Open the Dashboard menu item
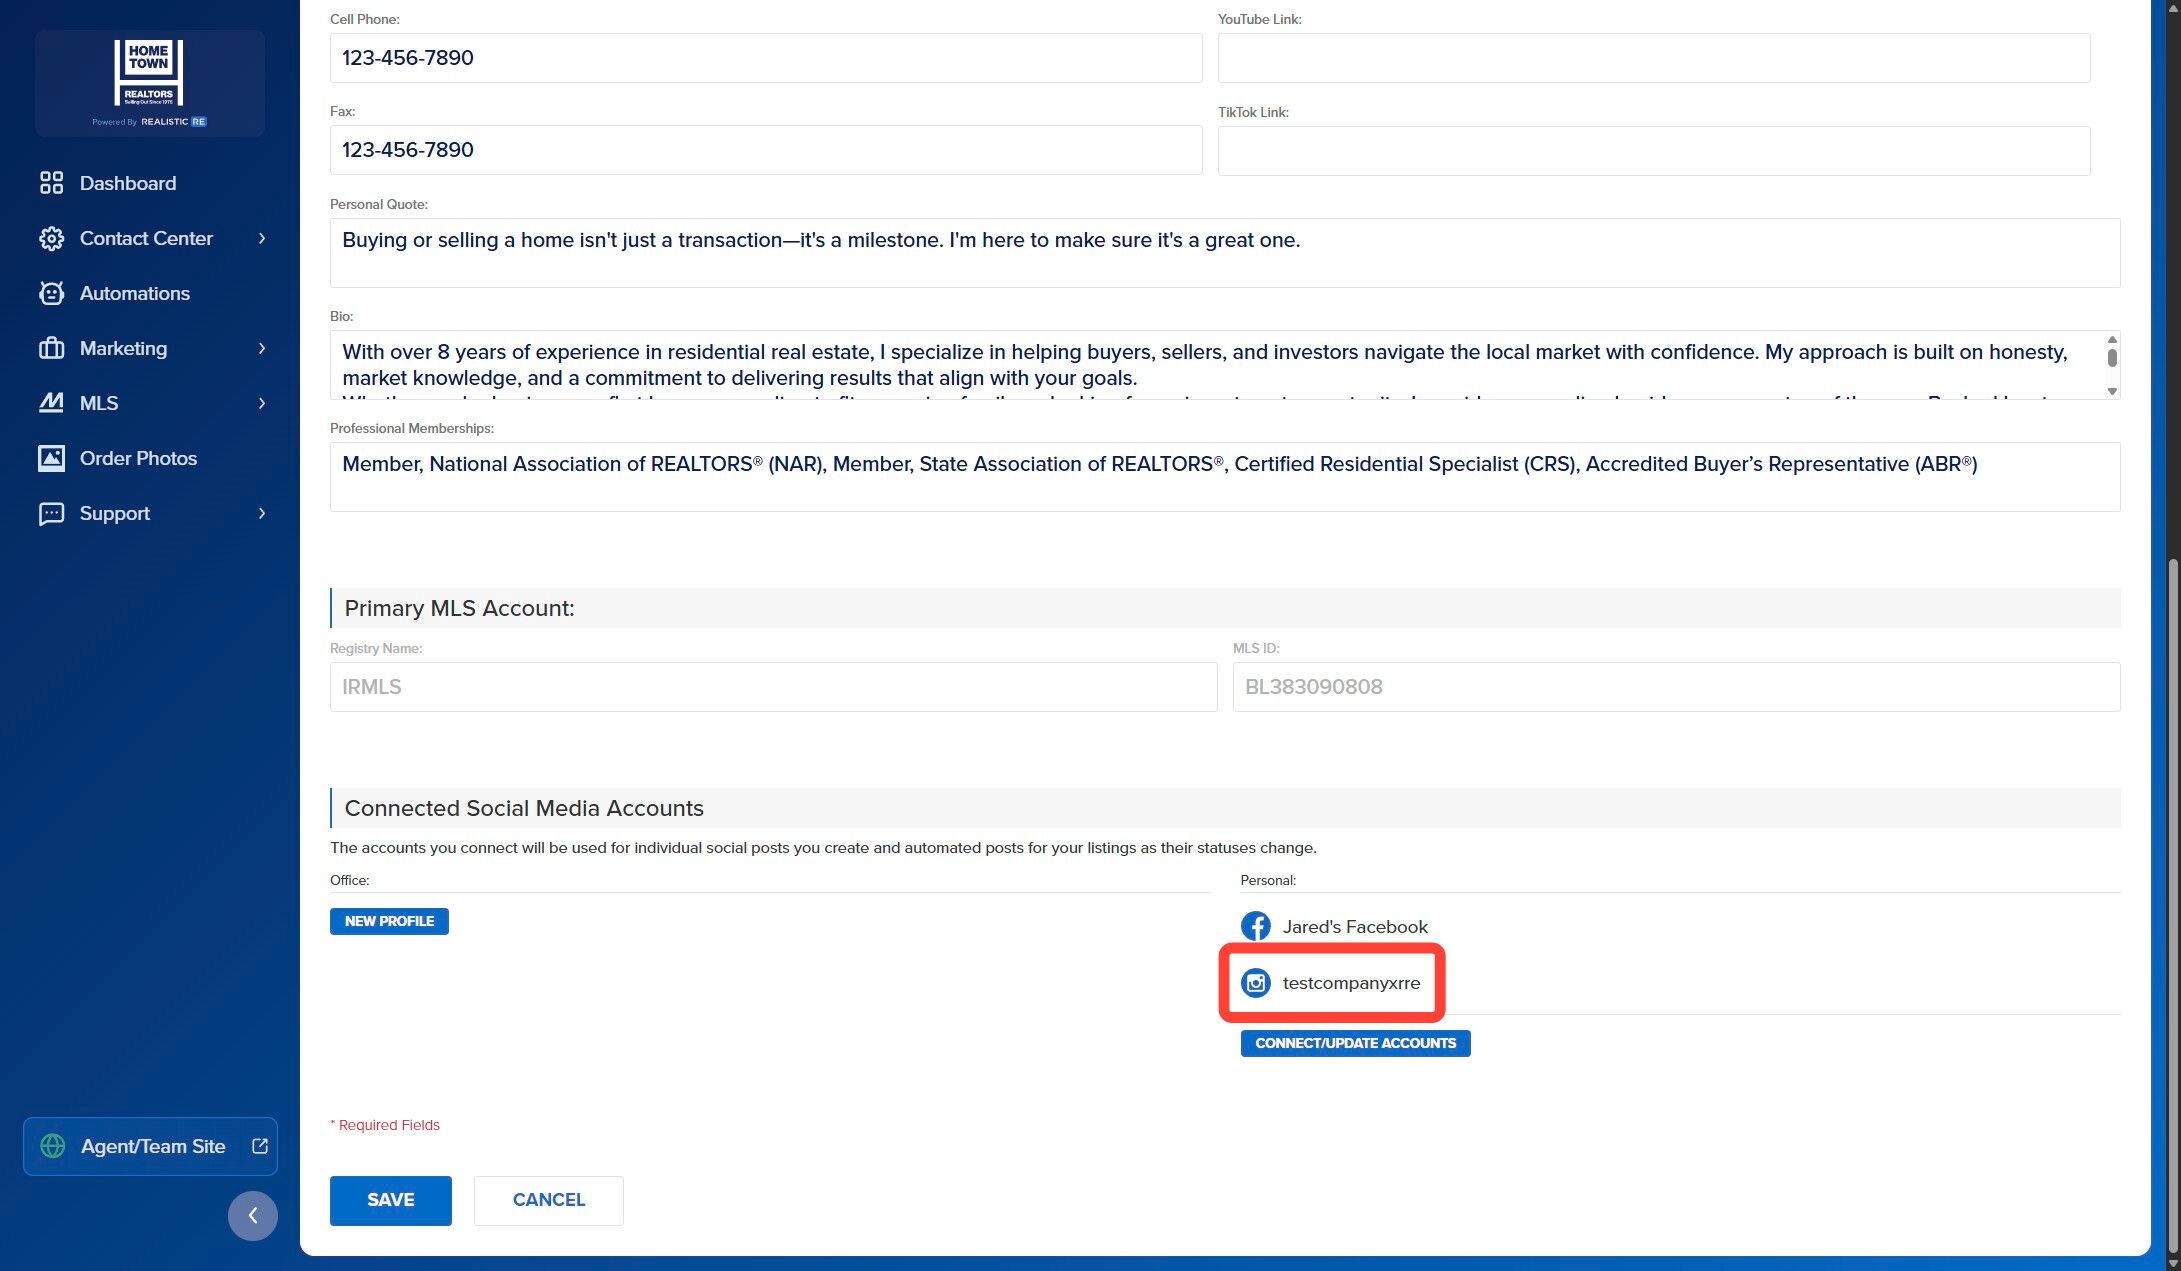 click(x=128, y=183)
